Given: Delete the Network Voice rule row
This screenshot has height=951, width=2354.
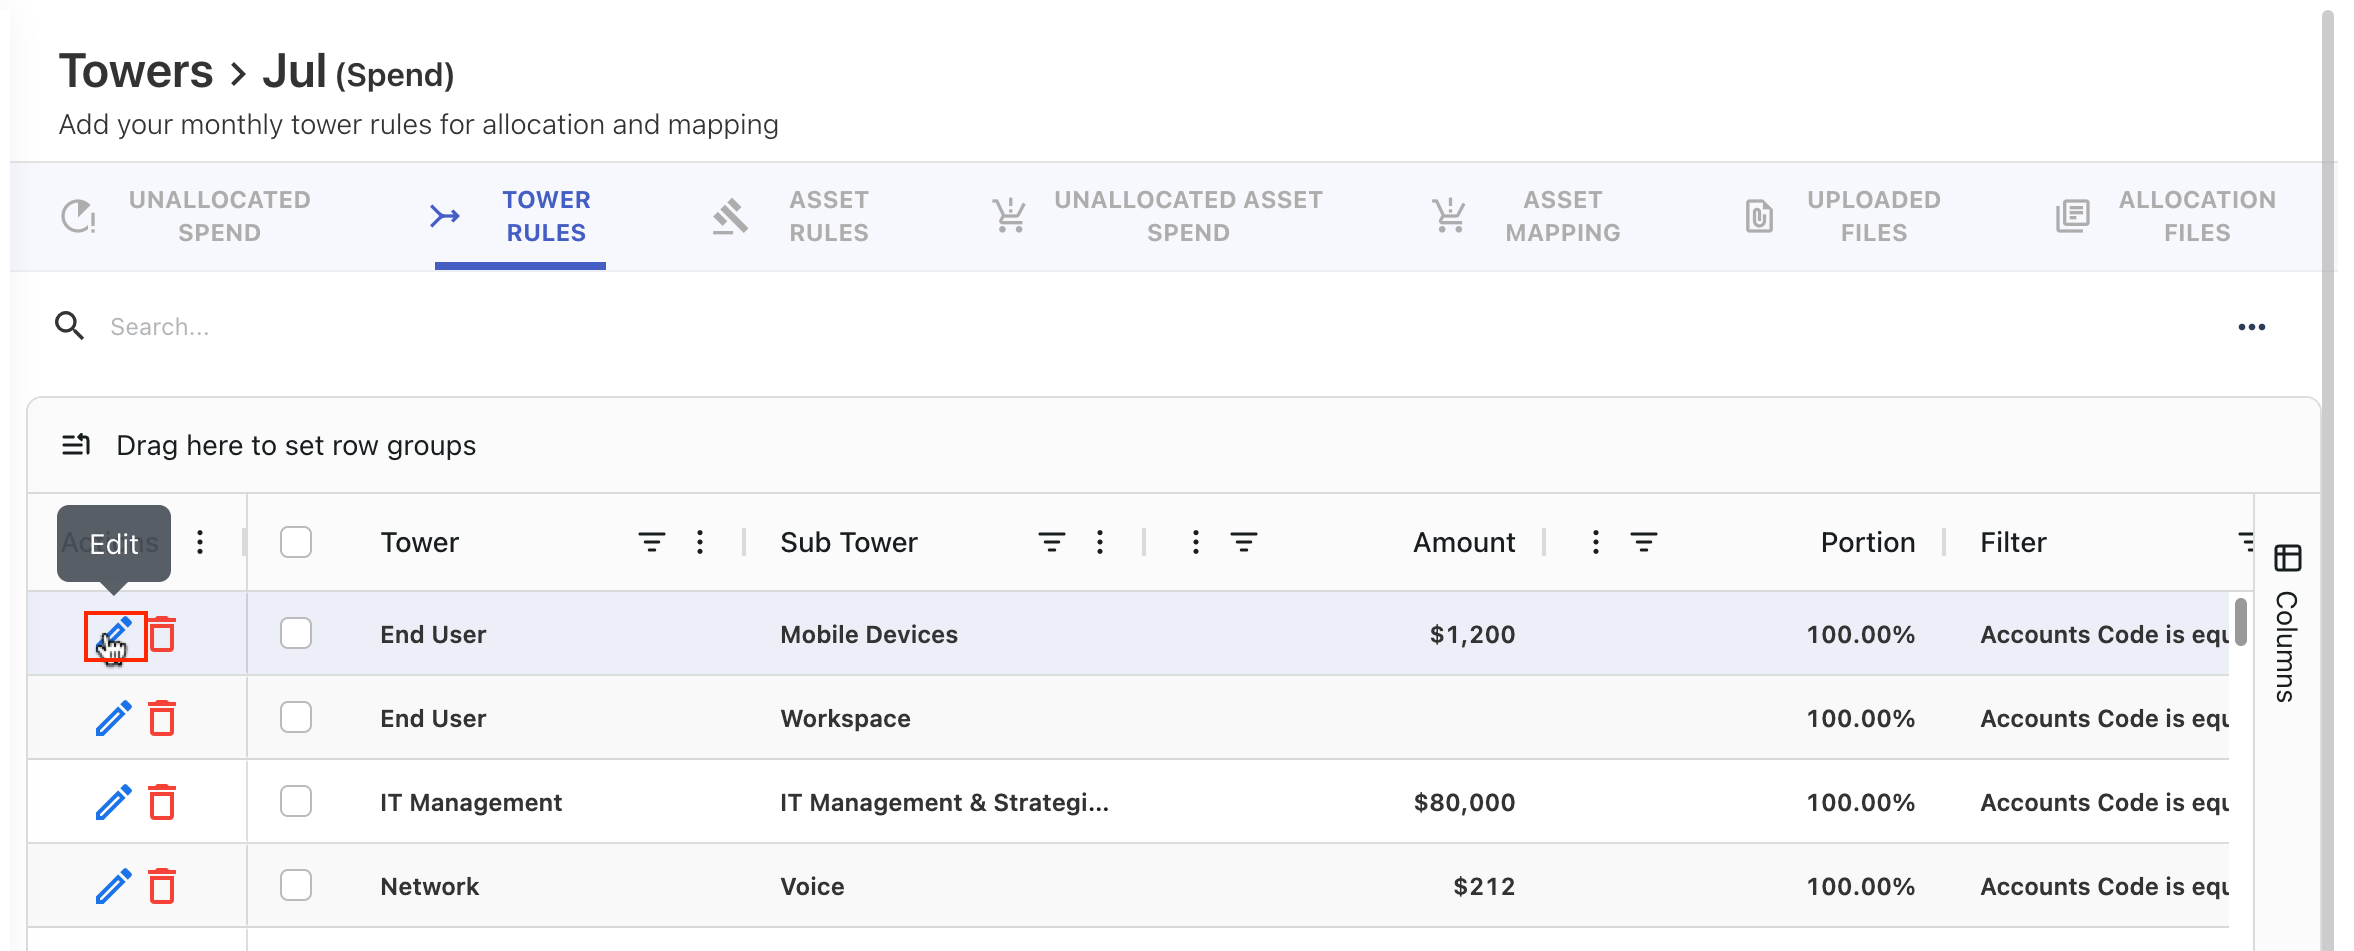Looking at the screenshot, I should click(162, 886).
